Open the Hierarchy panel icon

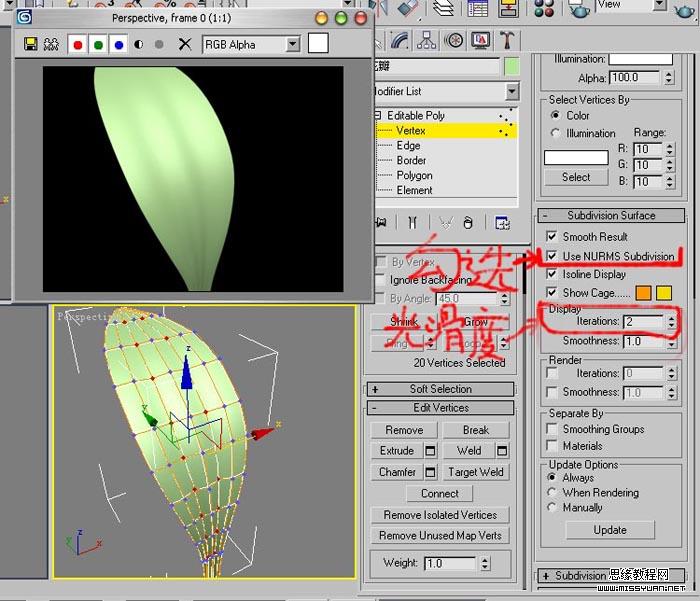coord(426,41)
